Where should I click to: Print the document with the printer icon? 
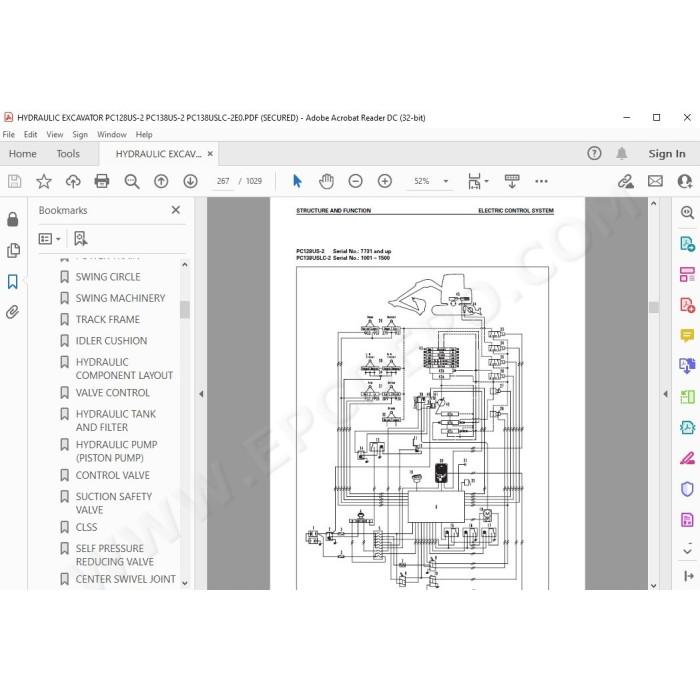click(102, 181)
